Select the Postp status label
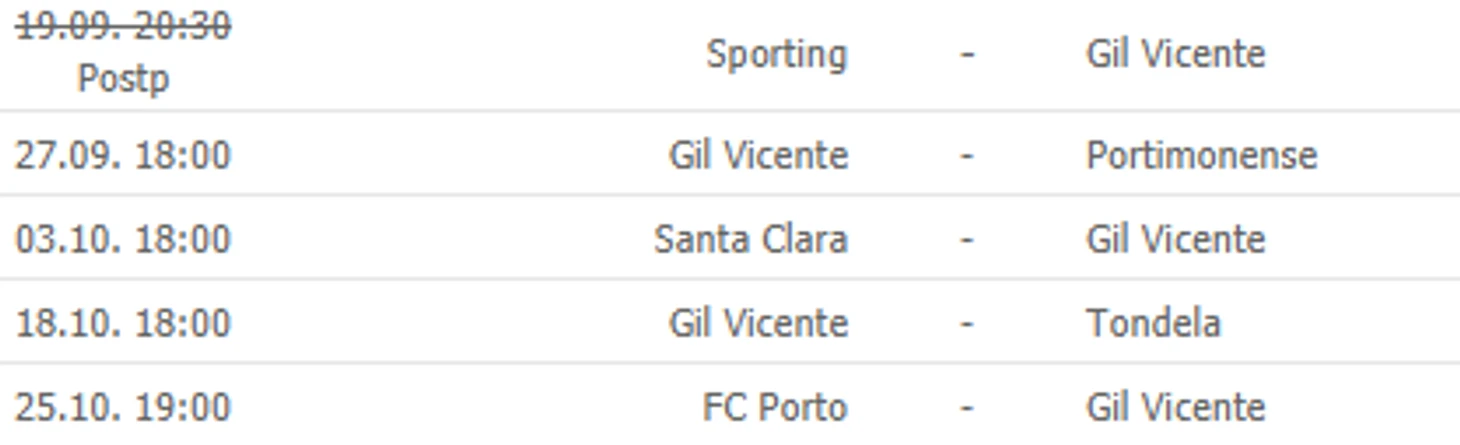 pos(123,79)
